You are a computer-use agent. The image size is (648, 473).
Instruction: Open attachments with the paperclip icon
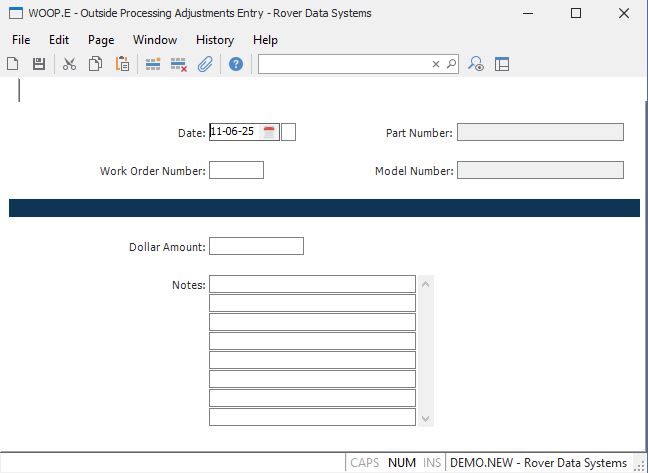pos(205,64)
